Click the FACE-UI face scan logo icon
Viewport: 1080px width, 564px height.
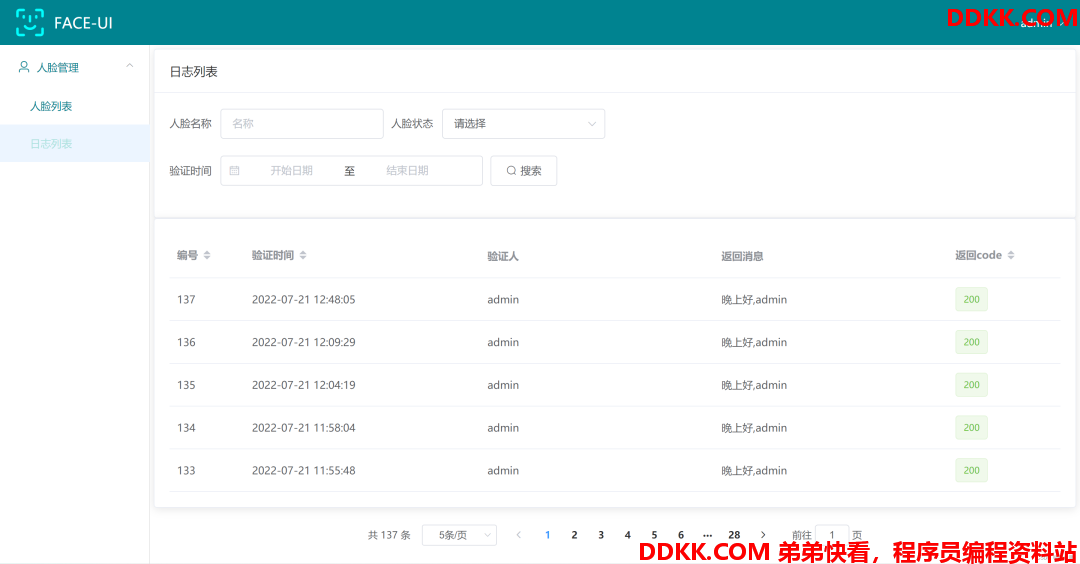tap(30, 22)
